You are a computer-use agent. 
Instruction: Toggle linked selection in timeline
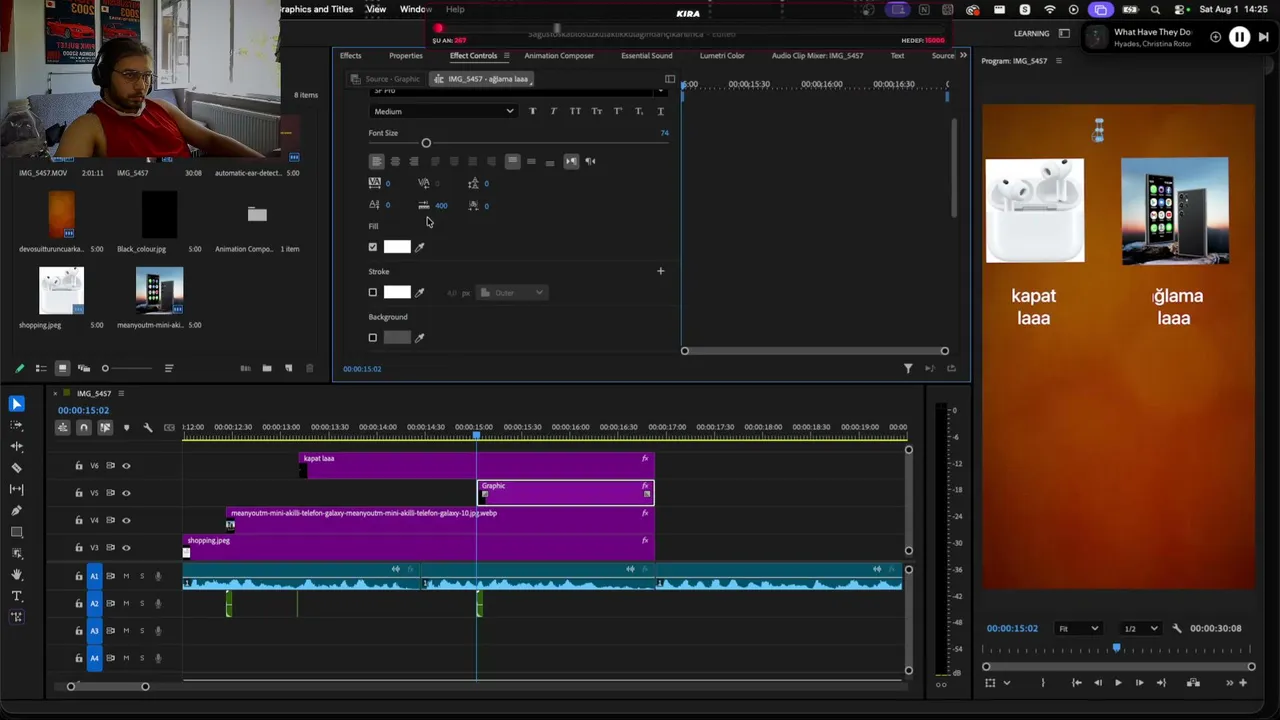tap(105, 428)
